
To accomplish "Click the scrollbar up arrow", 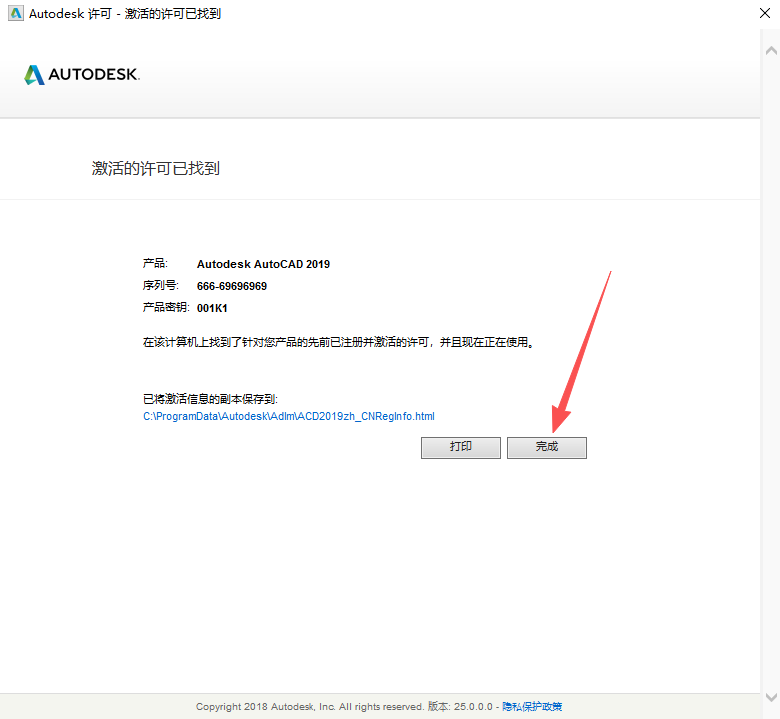I will (x=771, y=50).
